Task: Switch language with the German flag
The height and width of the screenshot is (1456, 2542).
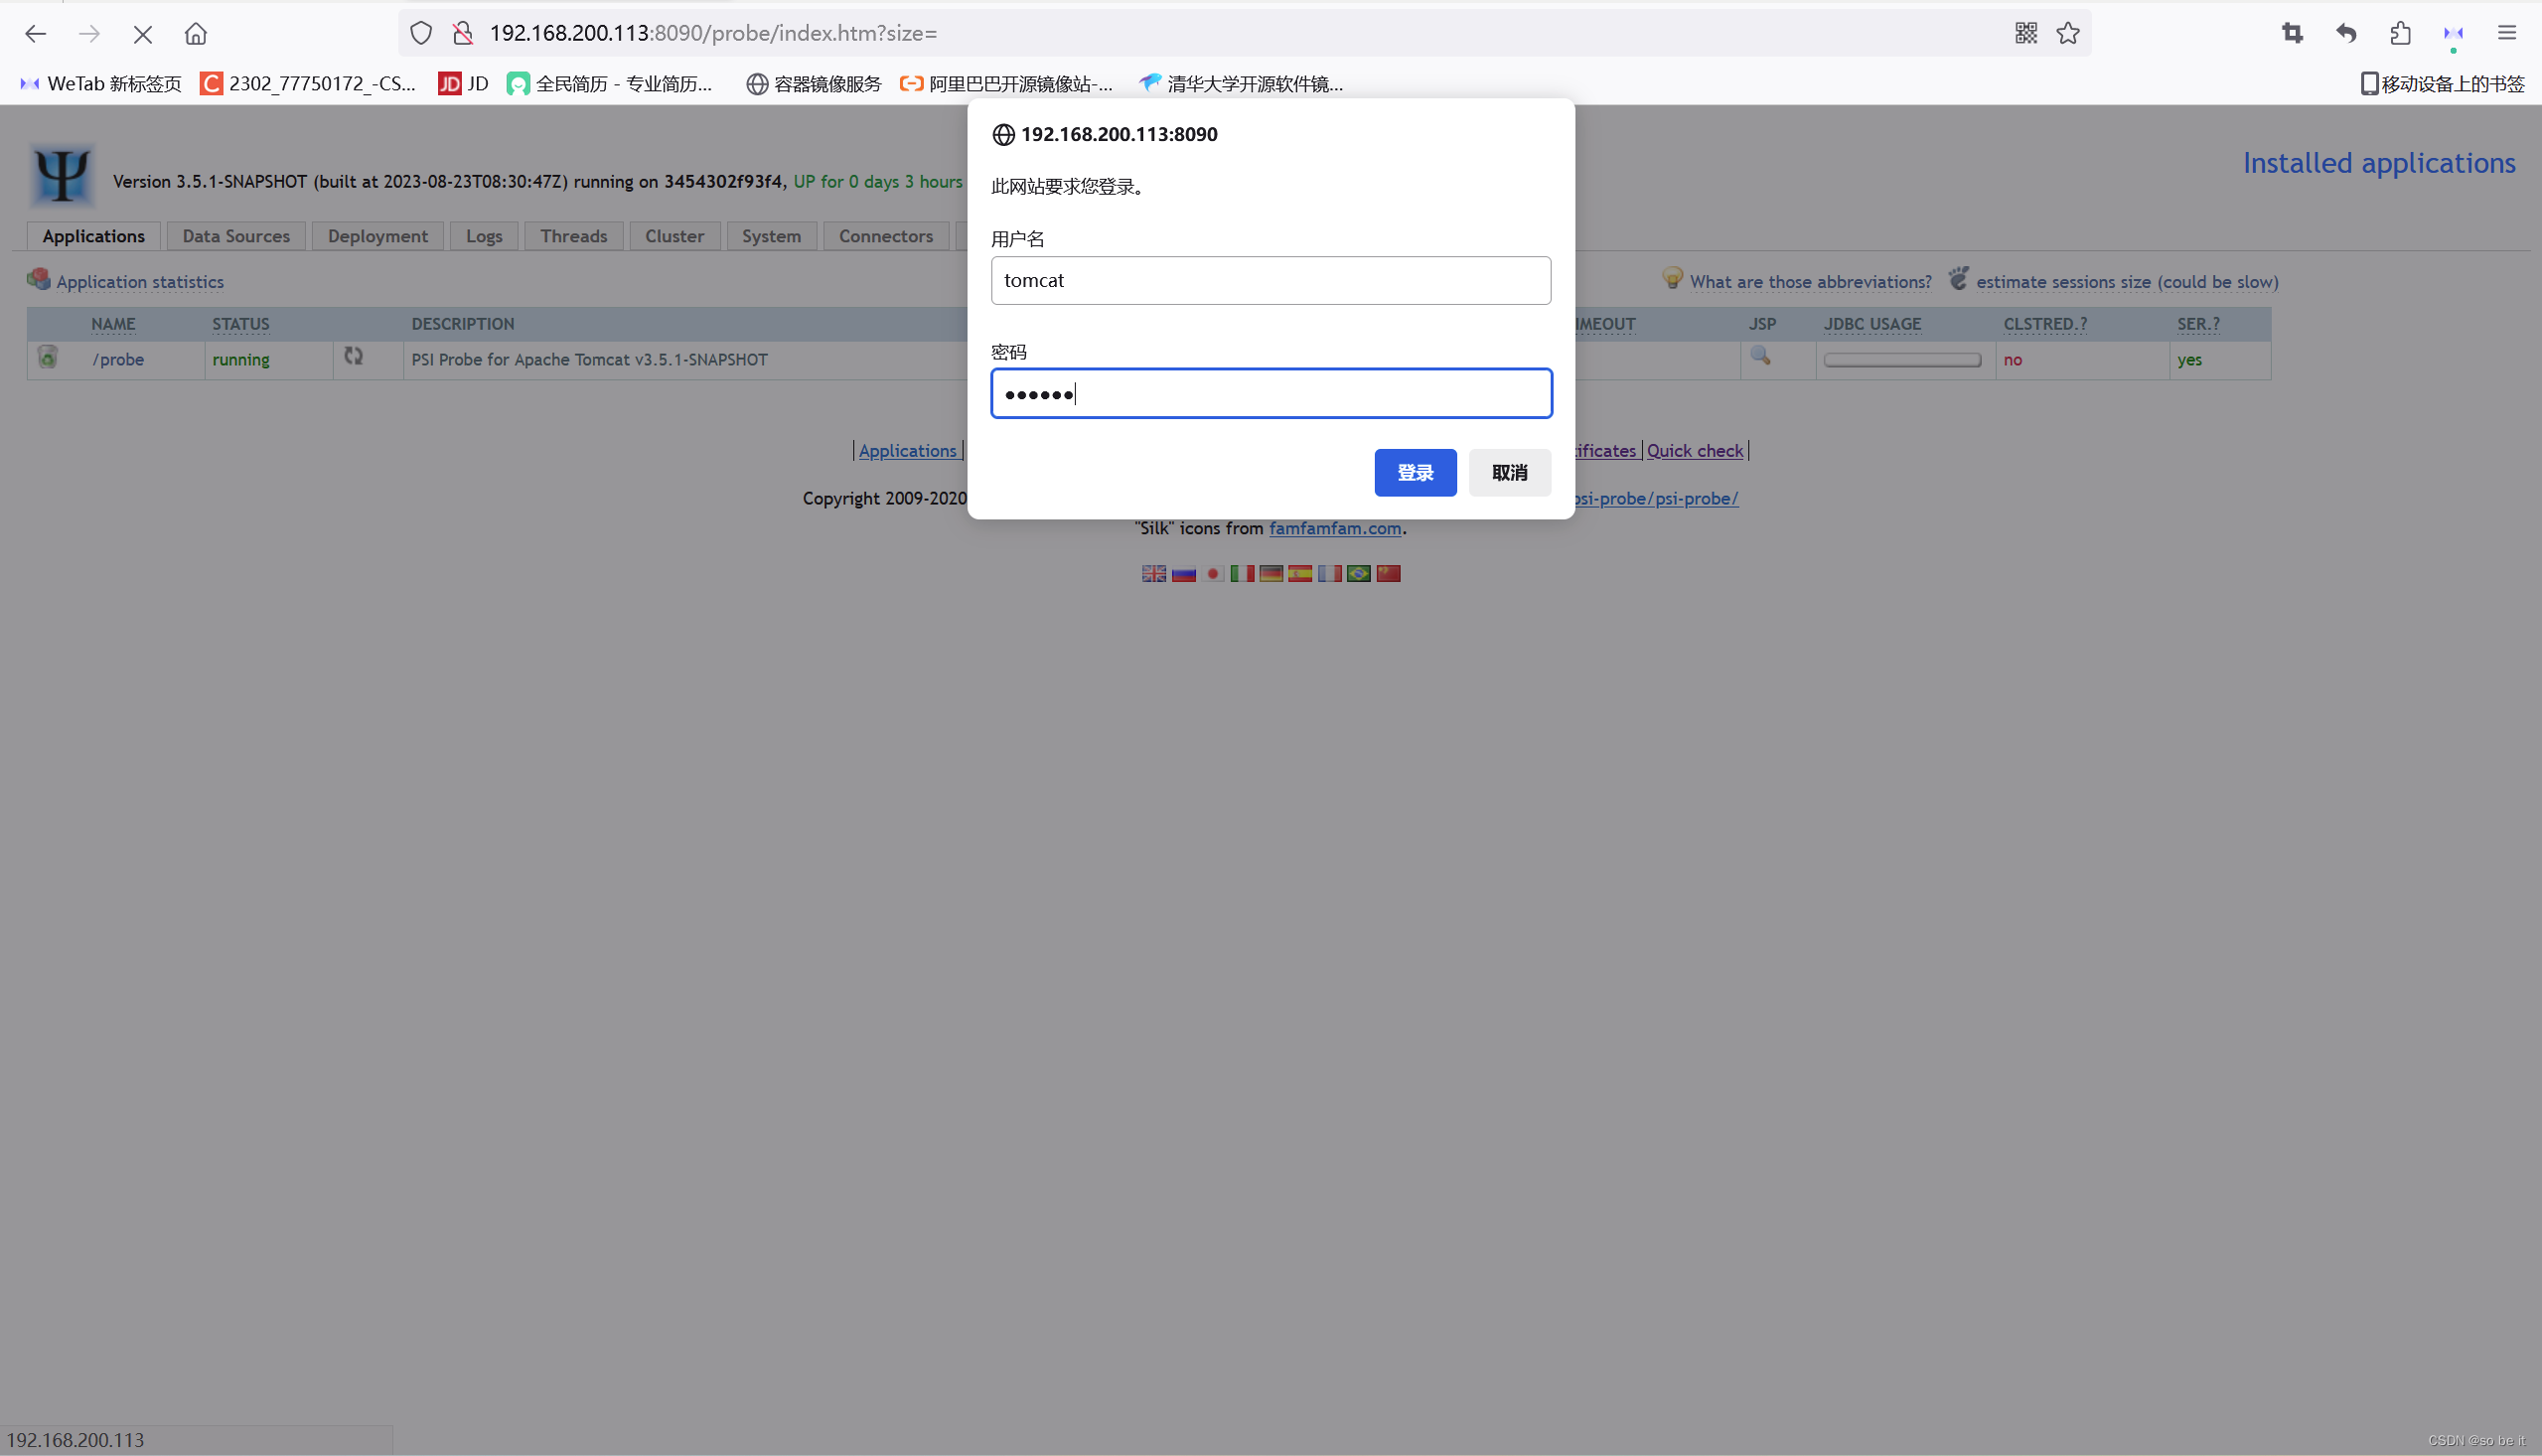Action: (x=1271, y=573)
